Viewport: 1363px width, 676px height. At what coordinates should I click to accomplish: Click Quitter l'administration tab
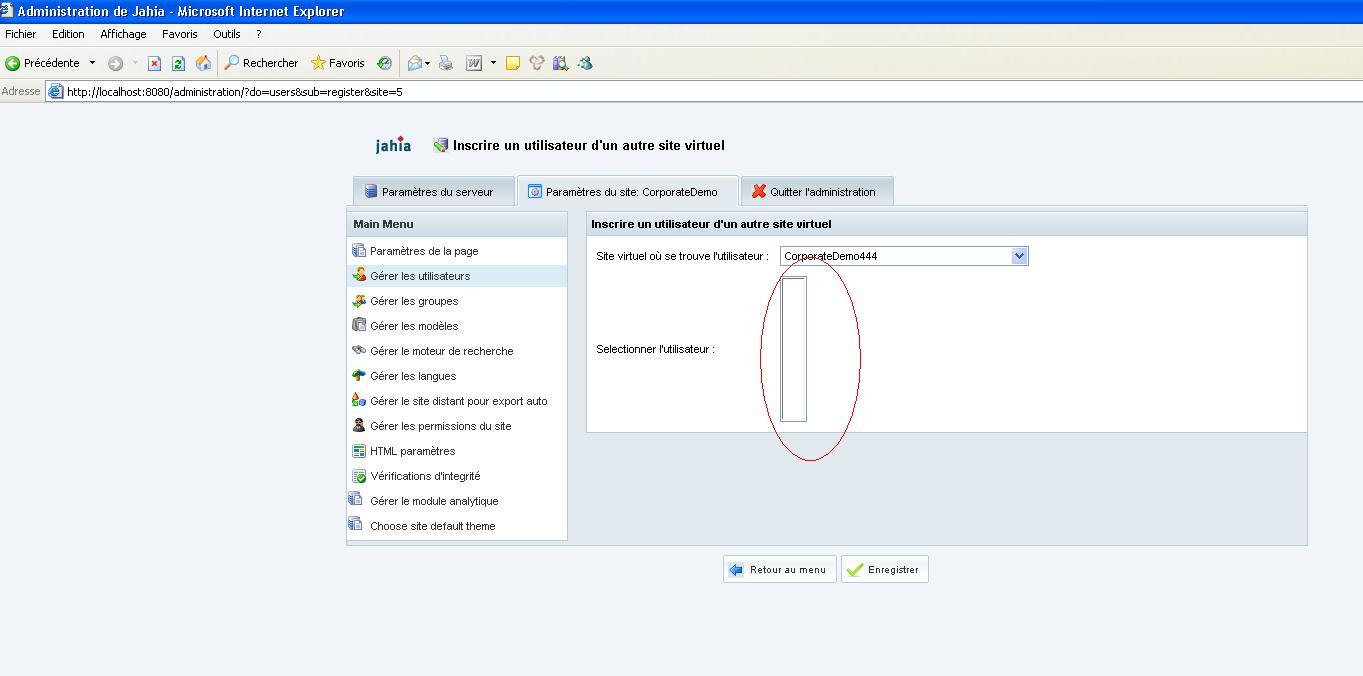[817, 192]
